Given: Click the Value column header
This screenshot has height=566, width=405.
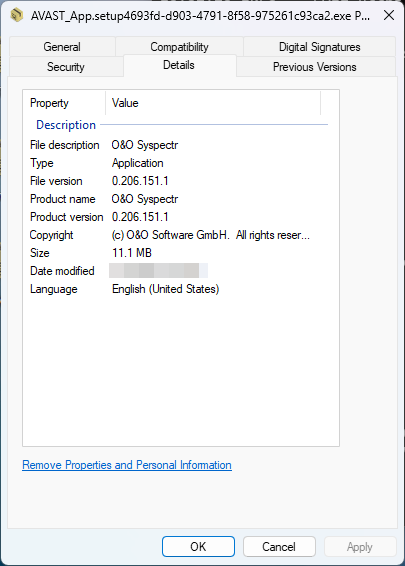Looking at the screenshot, I should [213, 103].
